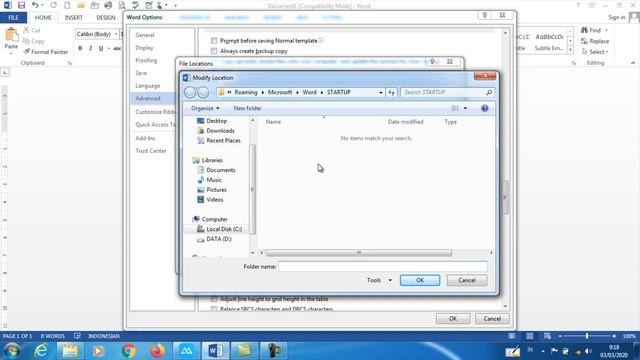Click the Spelling check icon in Quick Access Toolbar
The width and height of the screenshot is (640, 360).
coord(135,5)
